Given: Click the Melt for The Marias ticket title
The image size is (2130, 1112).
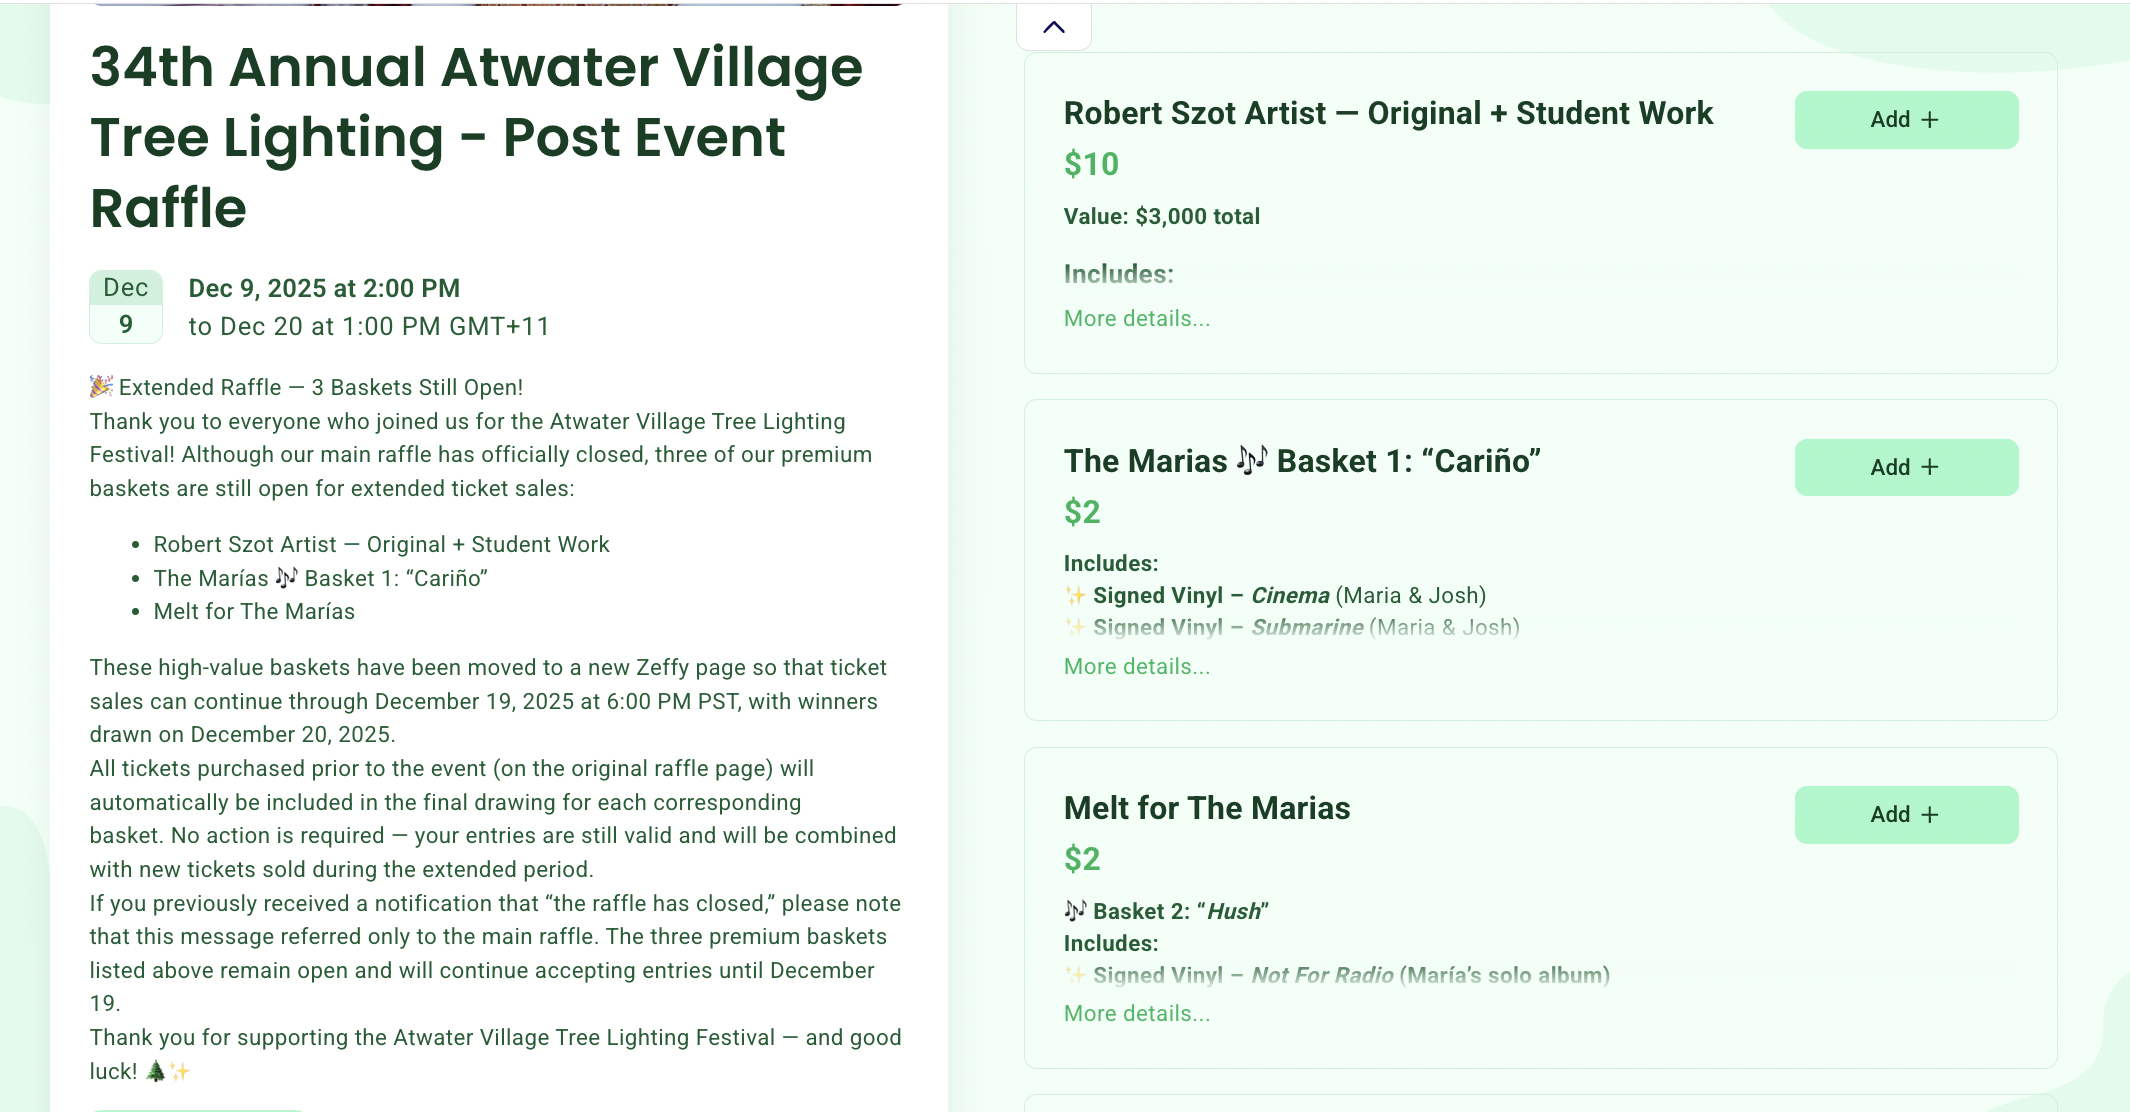Looking at the screenshot, I should pyautogui.click(x=1207, y=808).
